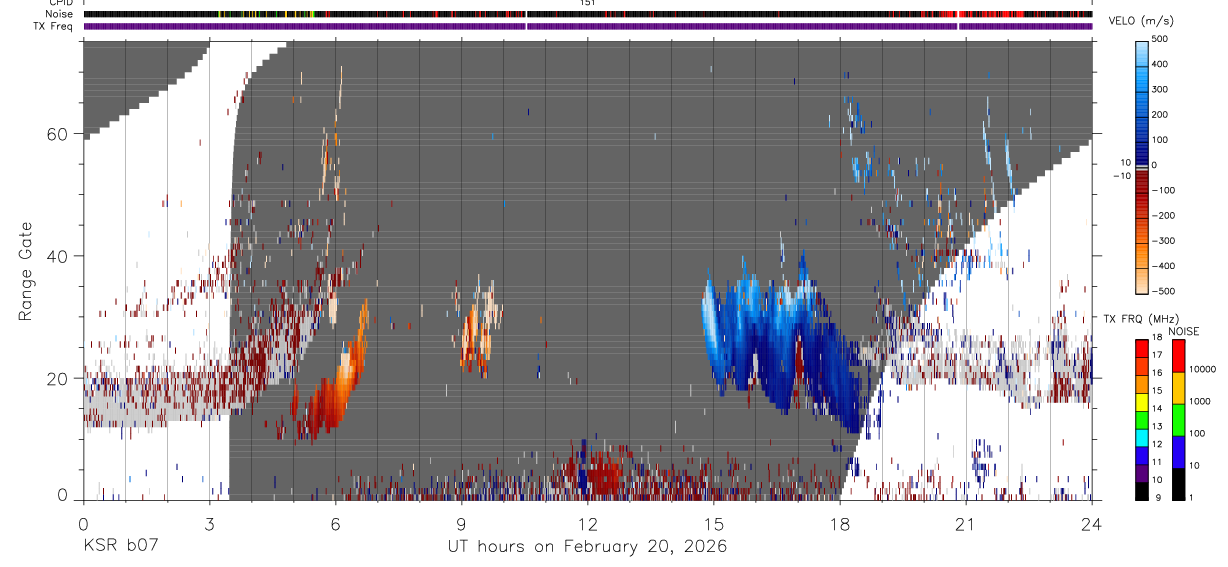Click hour 24 tick label on time axis
The image size is (1228, 567).
1092,523
